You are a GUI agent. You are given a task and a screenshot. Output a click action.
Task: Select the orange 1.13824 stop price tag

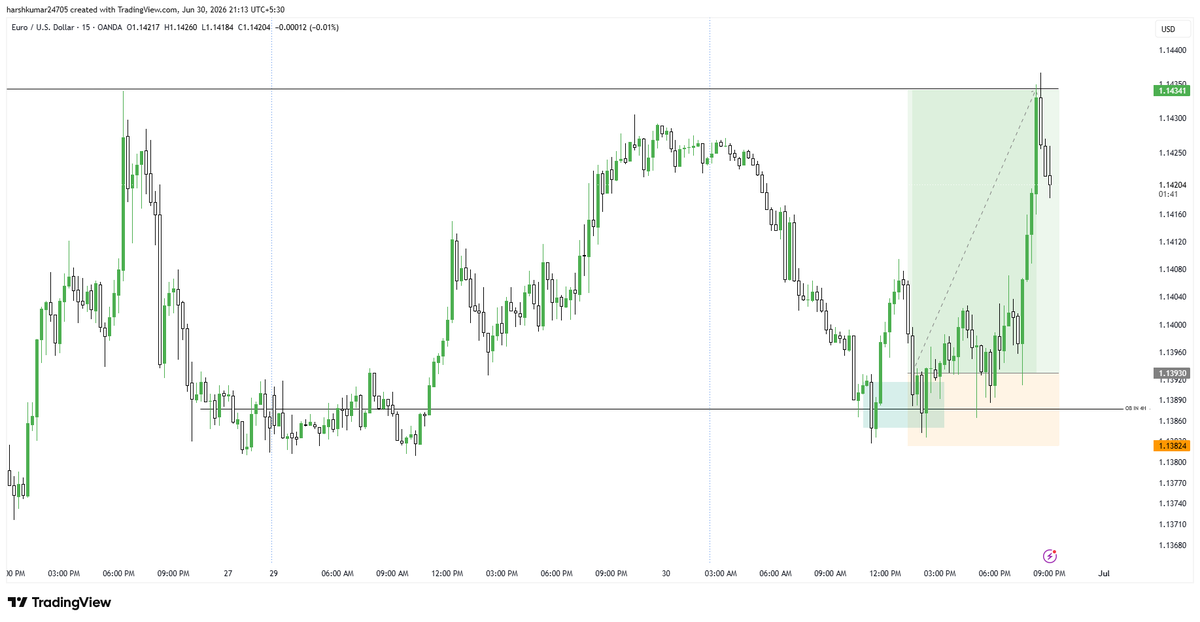coord(1171,446)
